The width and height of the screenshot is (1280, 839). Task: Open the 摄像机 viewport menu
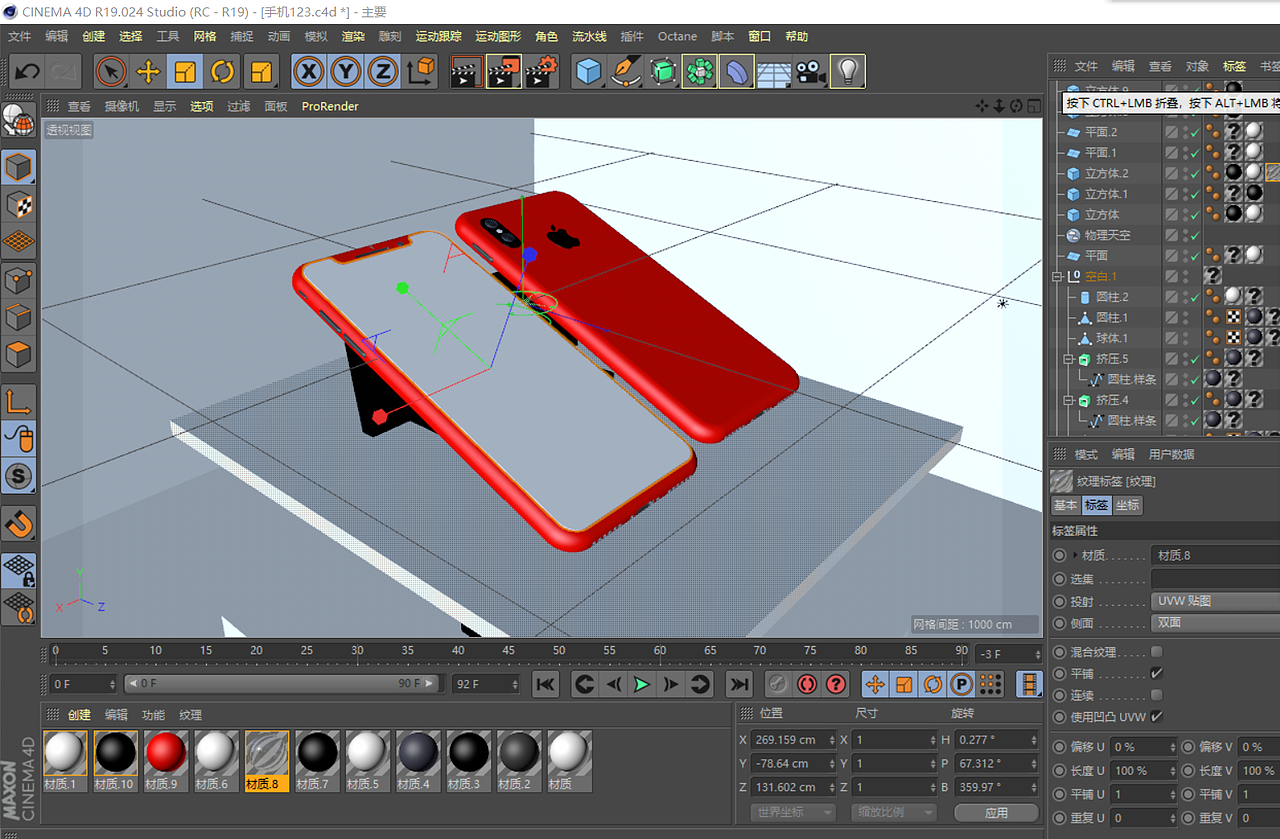pos(122,106)
